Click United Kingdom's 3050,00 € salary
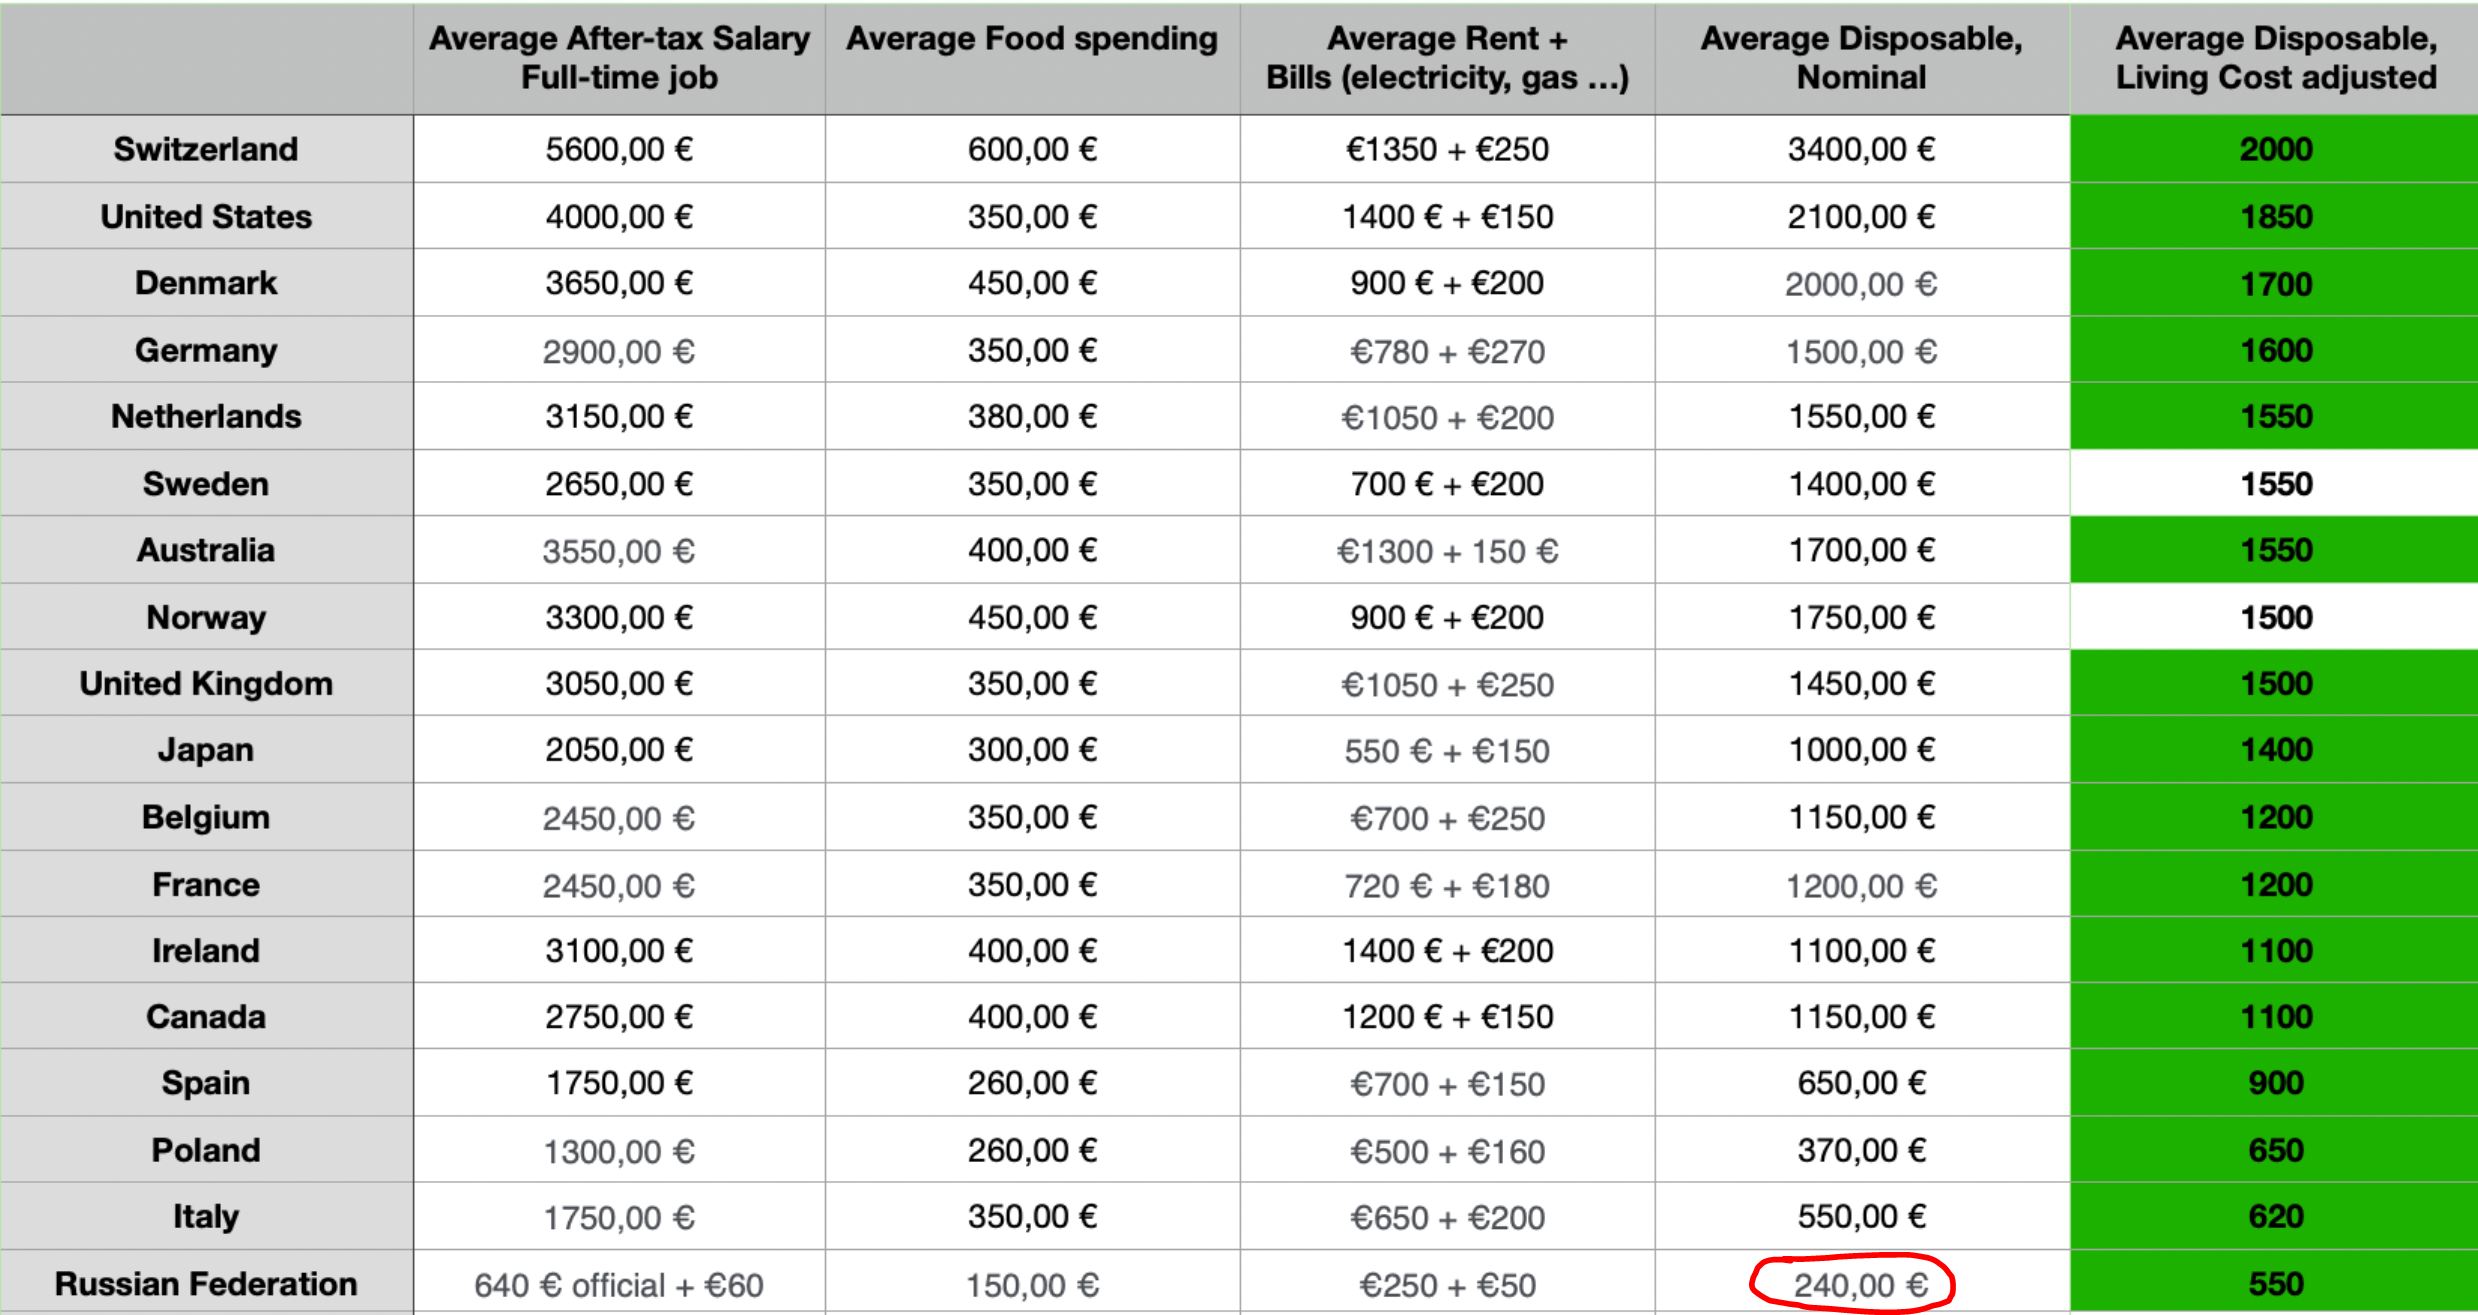The height and width of the screenshot is (1315, 2478). [x=619, y=683]
